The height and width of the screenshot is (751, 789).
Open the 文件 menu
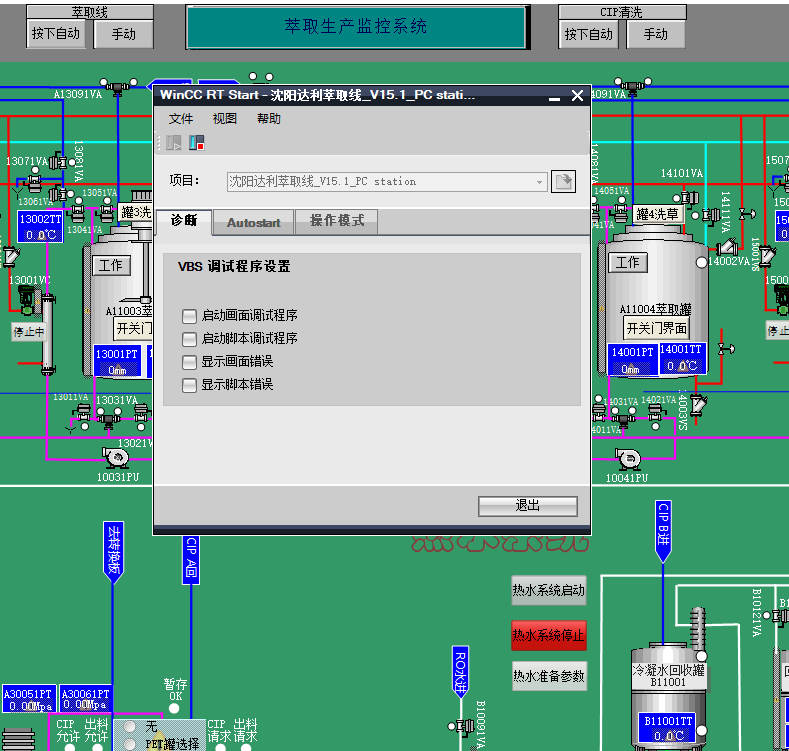(x=181, y=119)
